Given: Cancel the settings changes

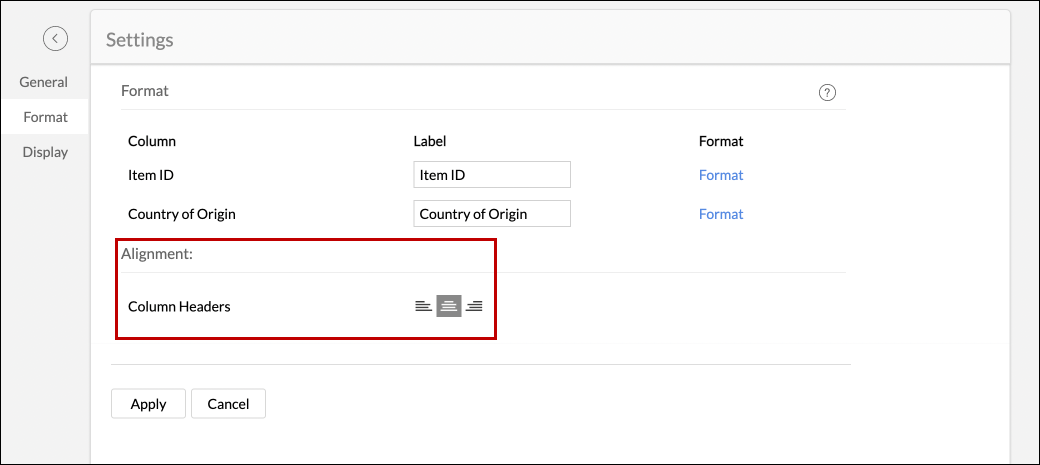Looking at the screenshot, I should (x=228, y=404).
